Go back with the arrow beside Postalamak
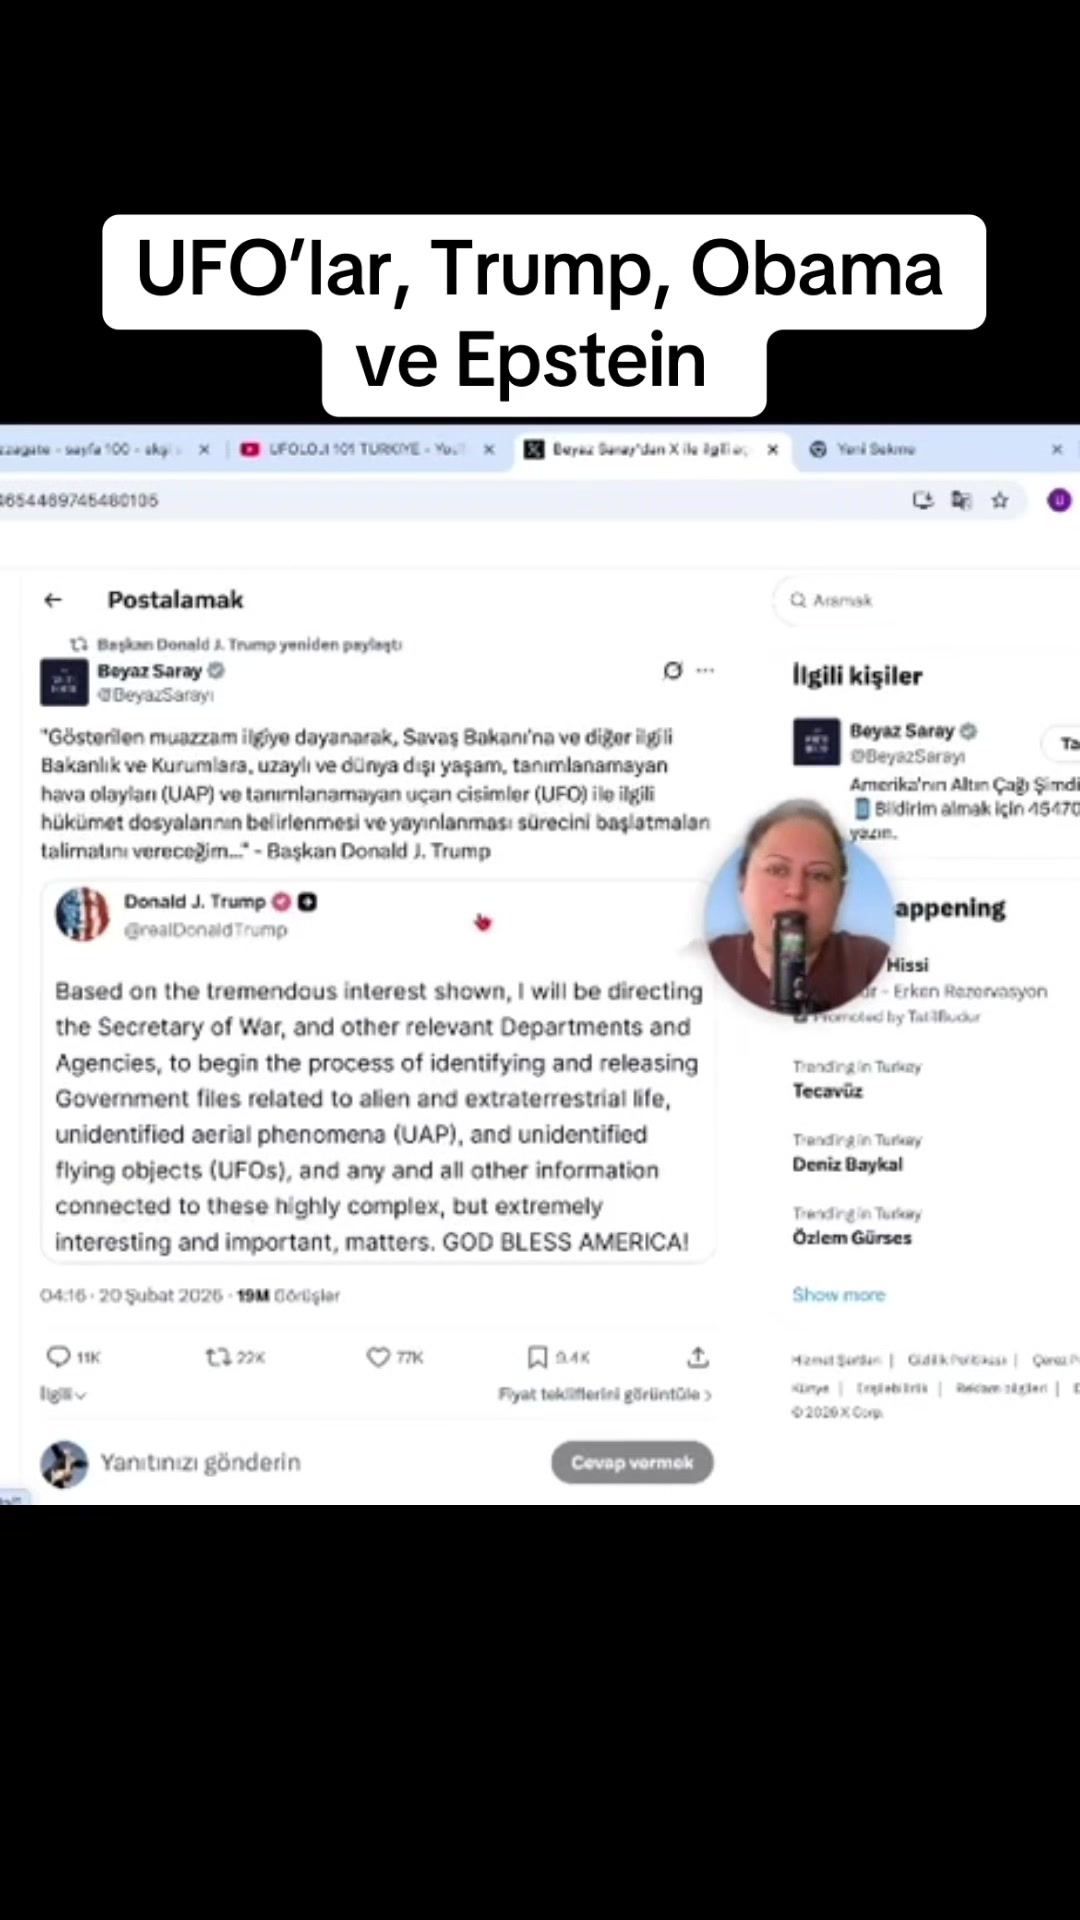The image size is (1080, 1920). click(53, 600)
